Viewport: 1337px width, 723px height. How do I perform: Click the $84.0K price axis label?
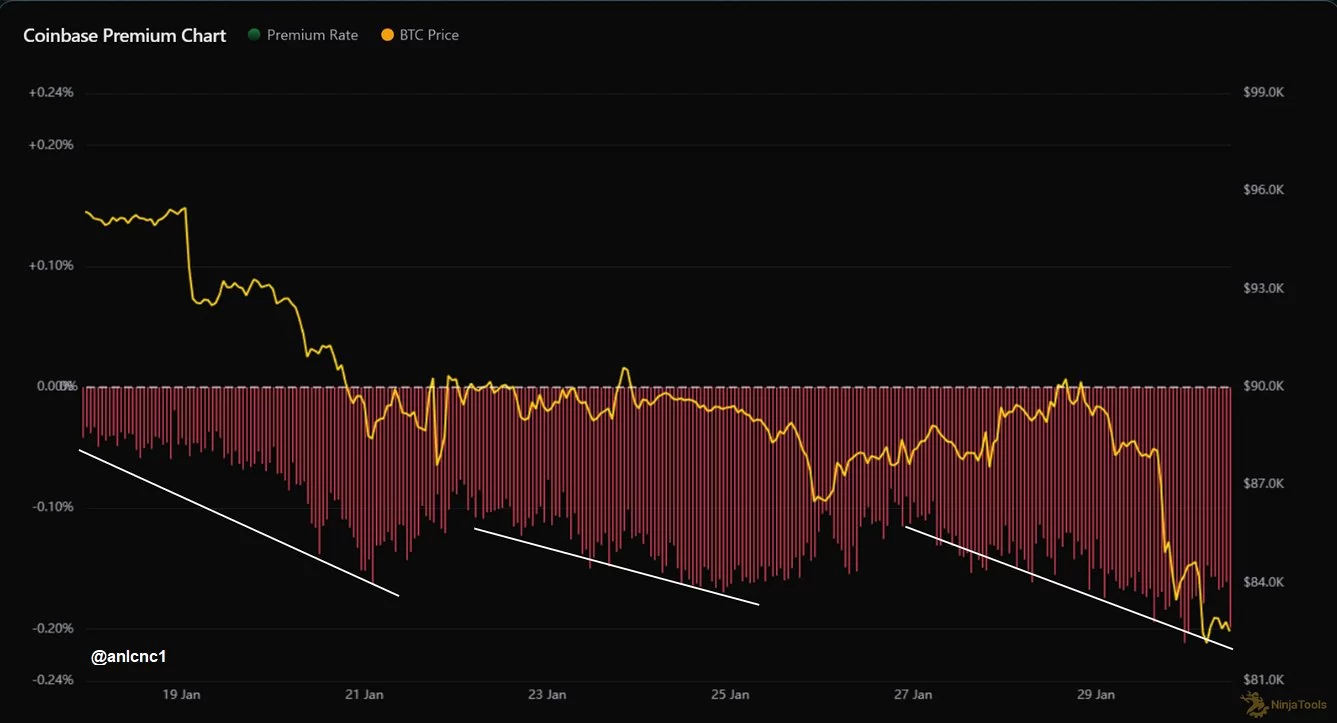click(x=1263, y=582)
